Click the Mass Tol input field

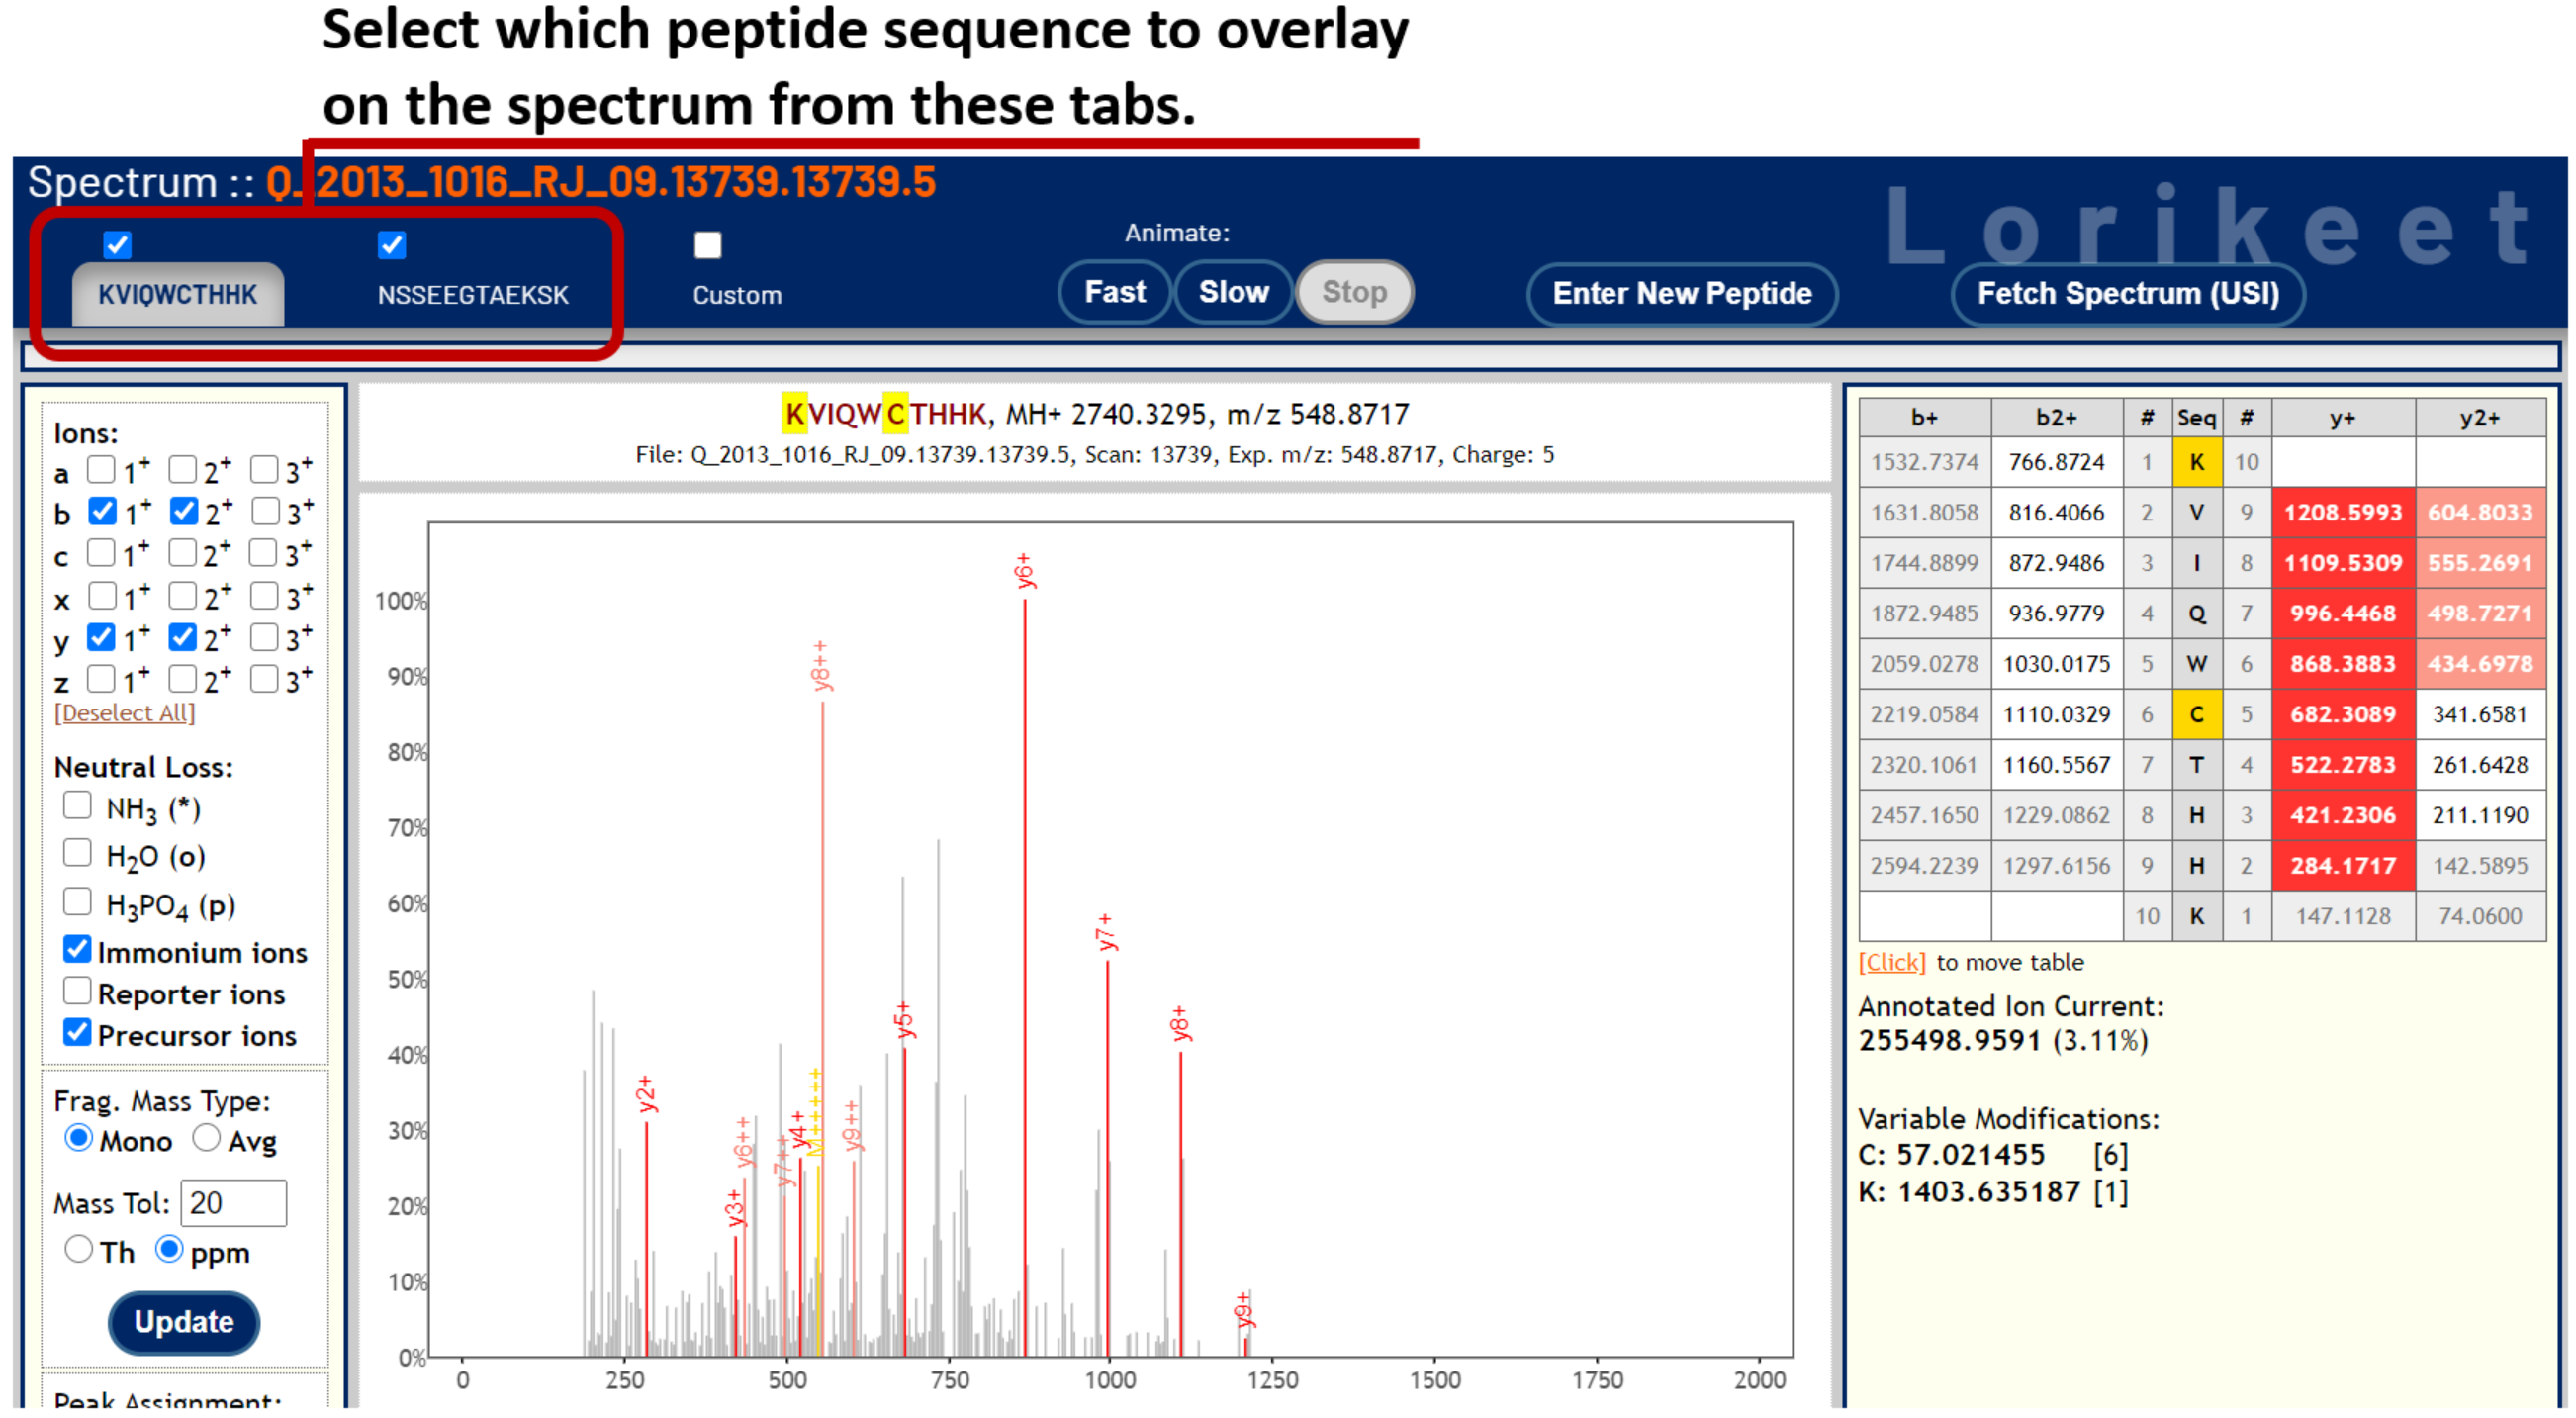234,1203
